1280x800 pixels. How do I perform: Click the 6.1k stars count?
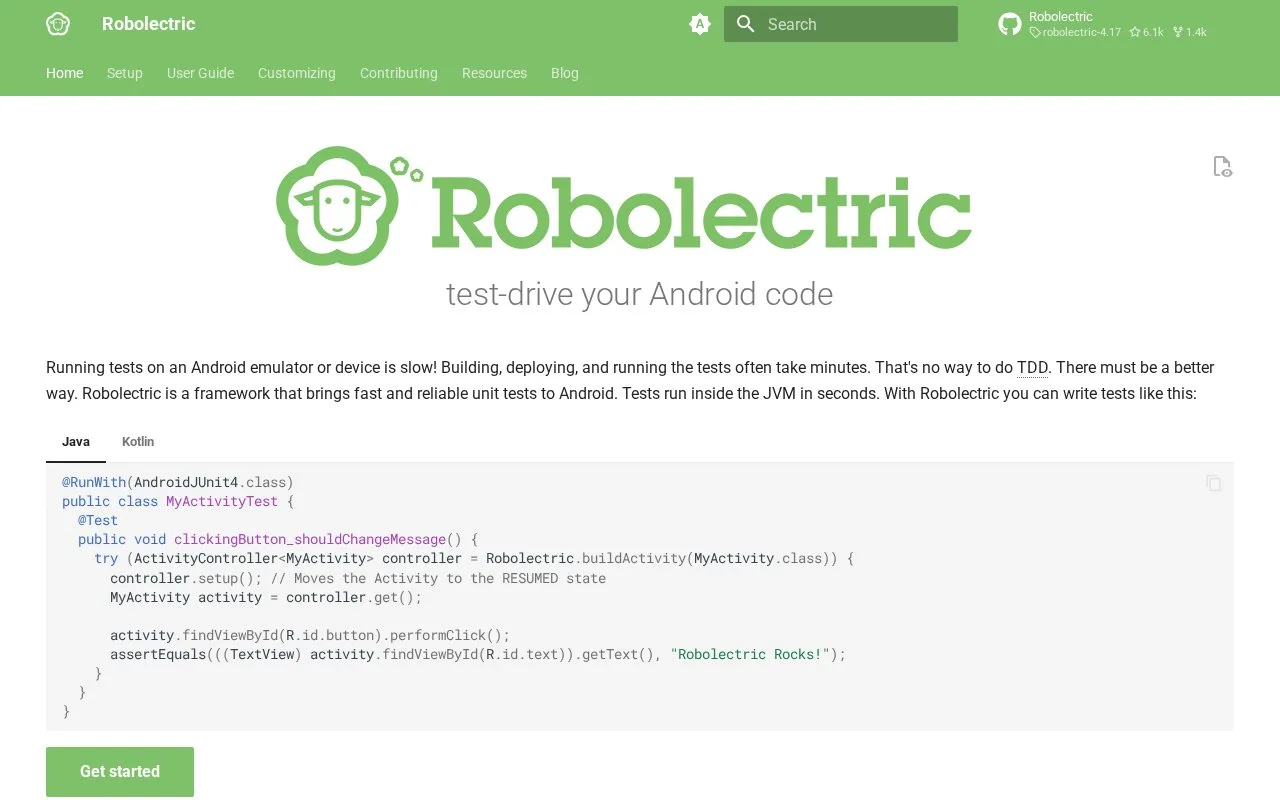[1147, 32]
